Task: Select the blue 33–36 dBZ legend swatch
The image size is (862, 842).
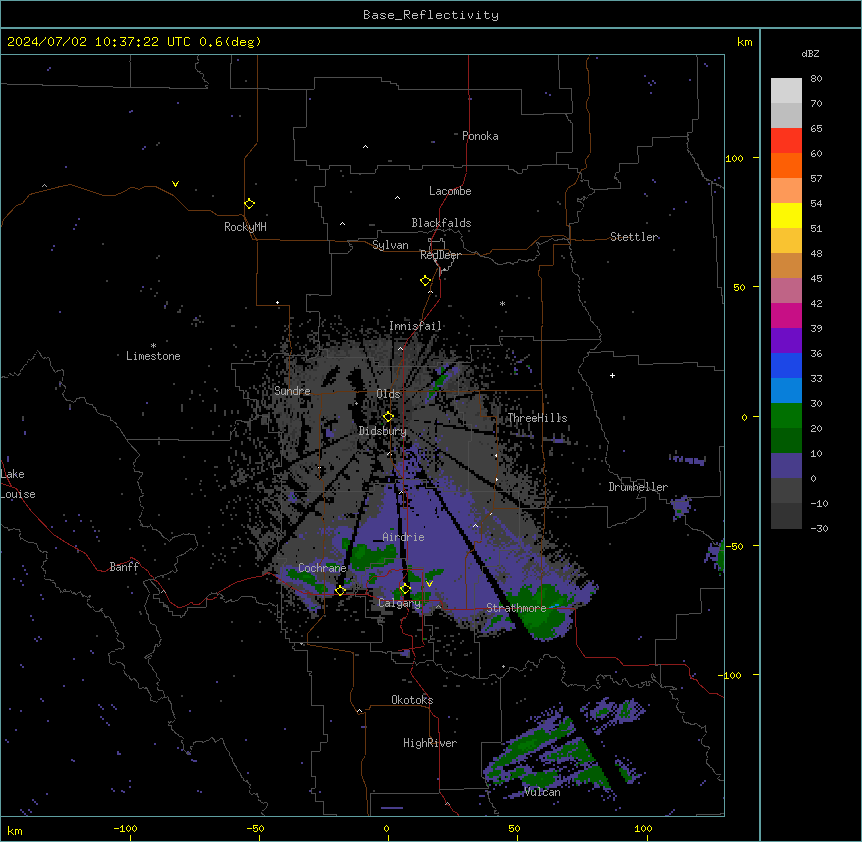Action: 786,366
